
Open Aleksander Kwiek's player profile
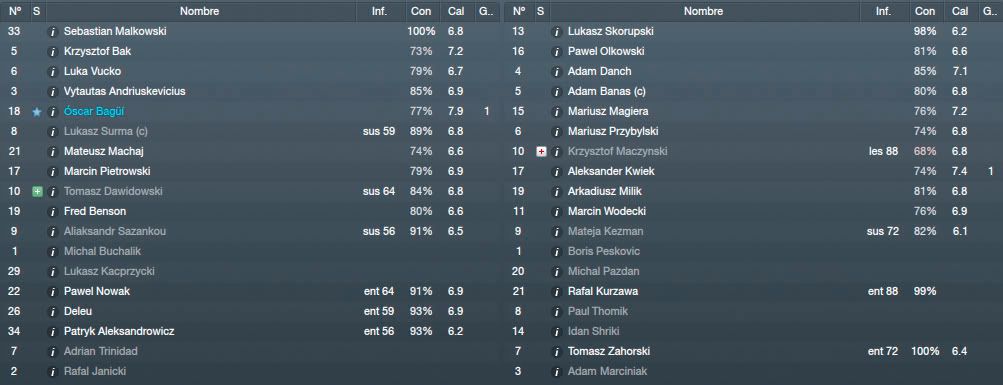tap(611, 171)
